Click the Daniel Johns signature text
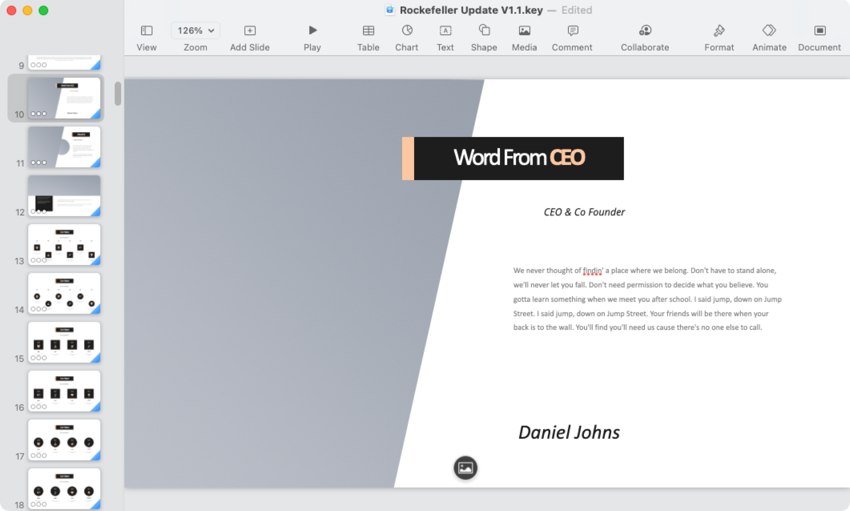Image resolution: width=850 pixels, height=511 pixels. 569,432
